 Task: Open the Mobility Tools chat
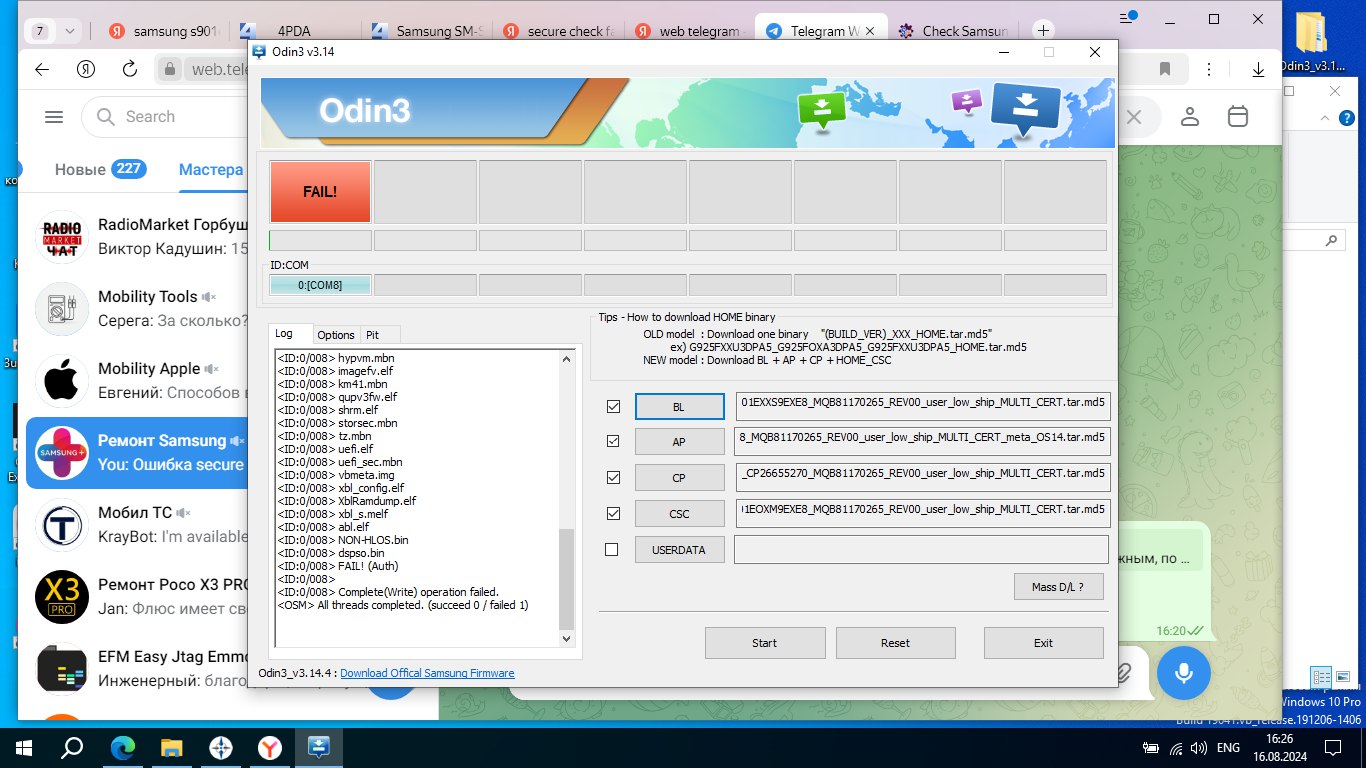[x=137, y=309]
